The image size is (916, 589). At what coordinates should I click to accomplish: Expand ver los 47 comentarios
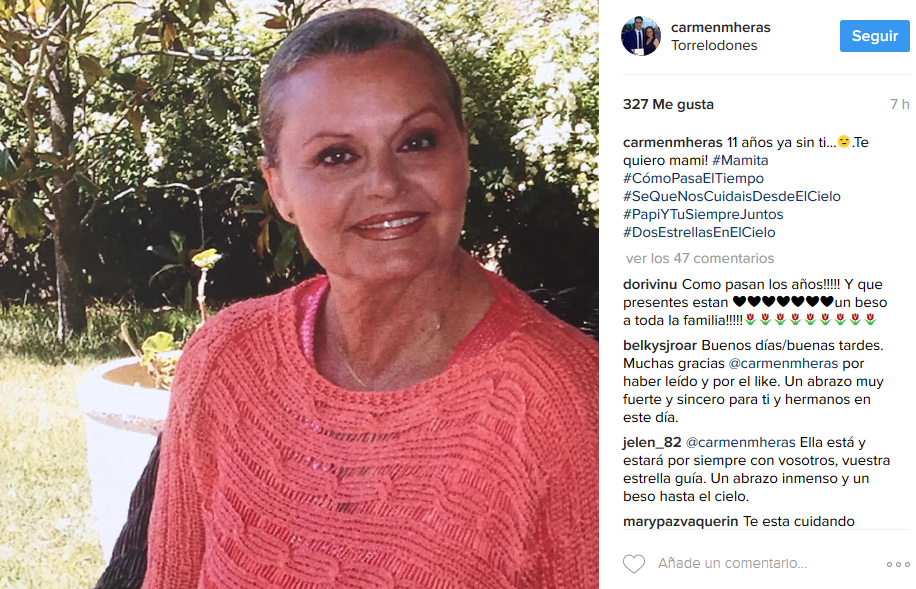[x=700, y=258]
